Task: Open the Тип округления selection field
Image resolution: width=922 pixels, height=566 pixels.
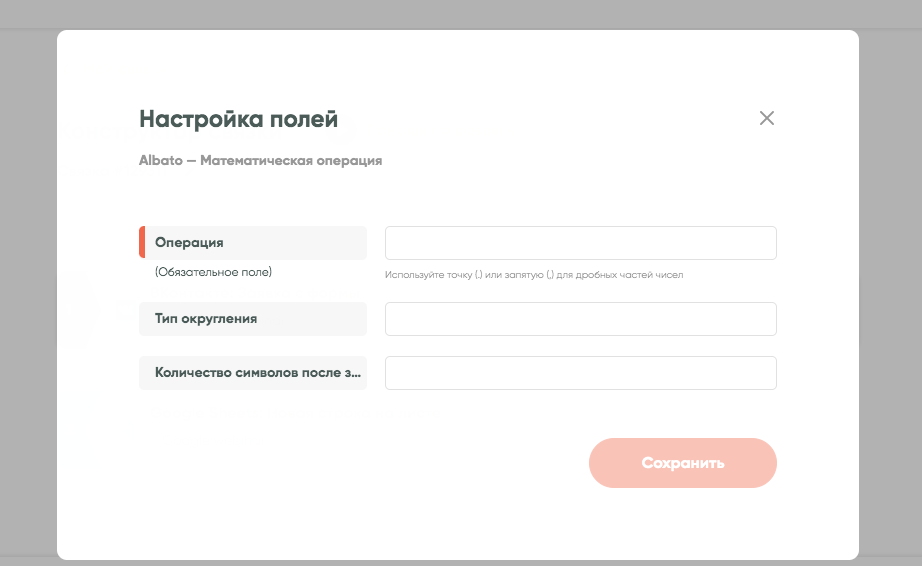Action: pyautogui.click(x=580, y=319)
